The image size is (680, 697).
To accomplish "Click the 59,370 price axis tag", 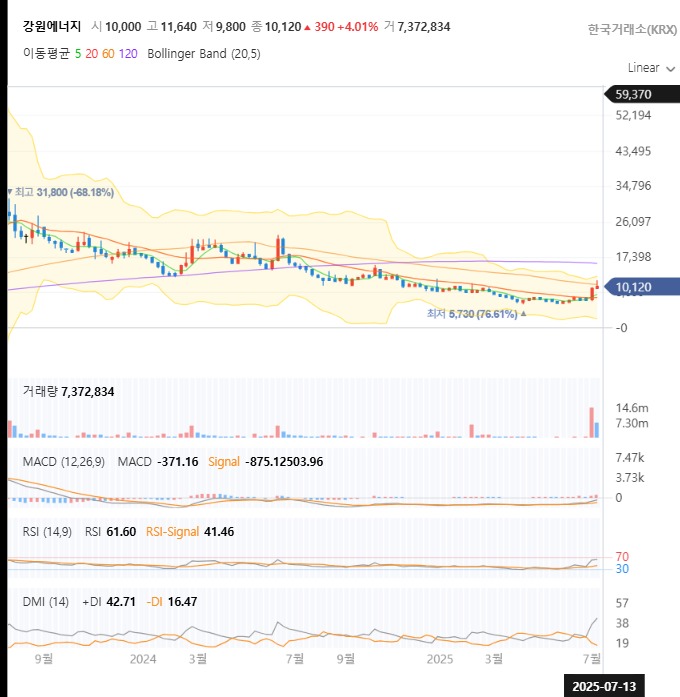I will [642, 94].
